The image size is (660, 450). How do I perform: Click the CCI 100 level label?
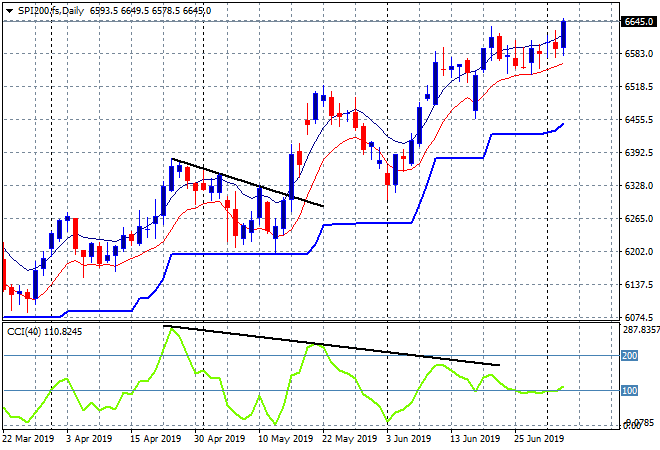(629, 391)
